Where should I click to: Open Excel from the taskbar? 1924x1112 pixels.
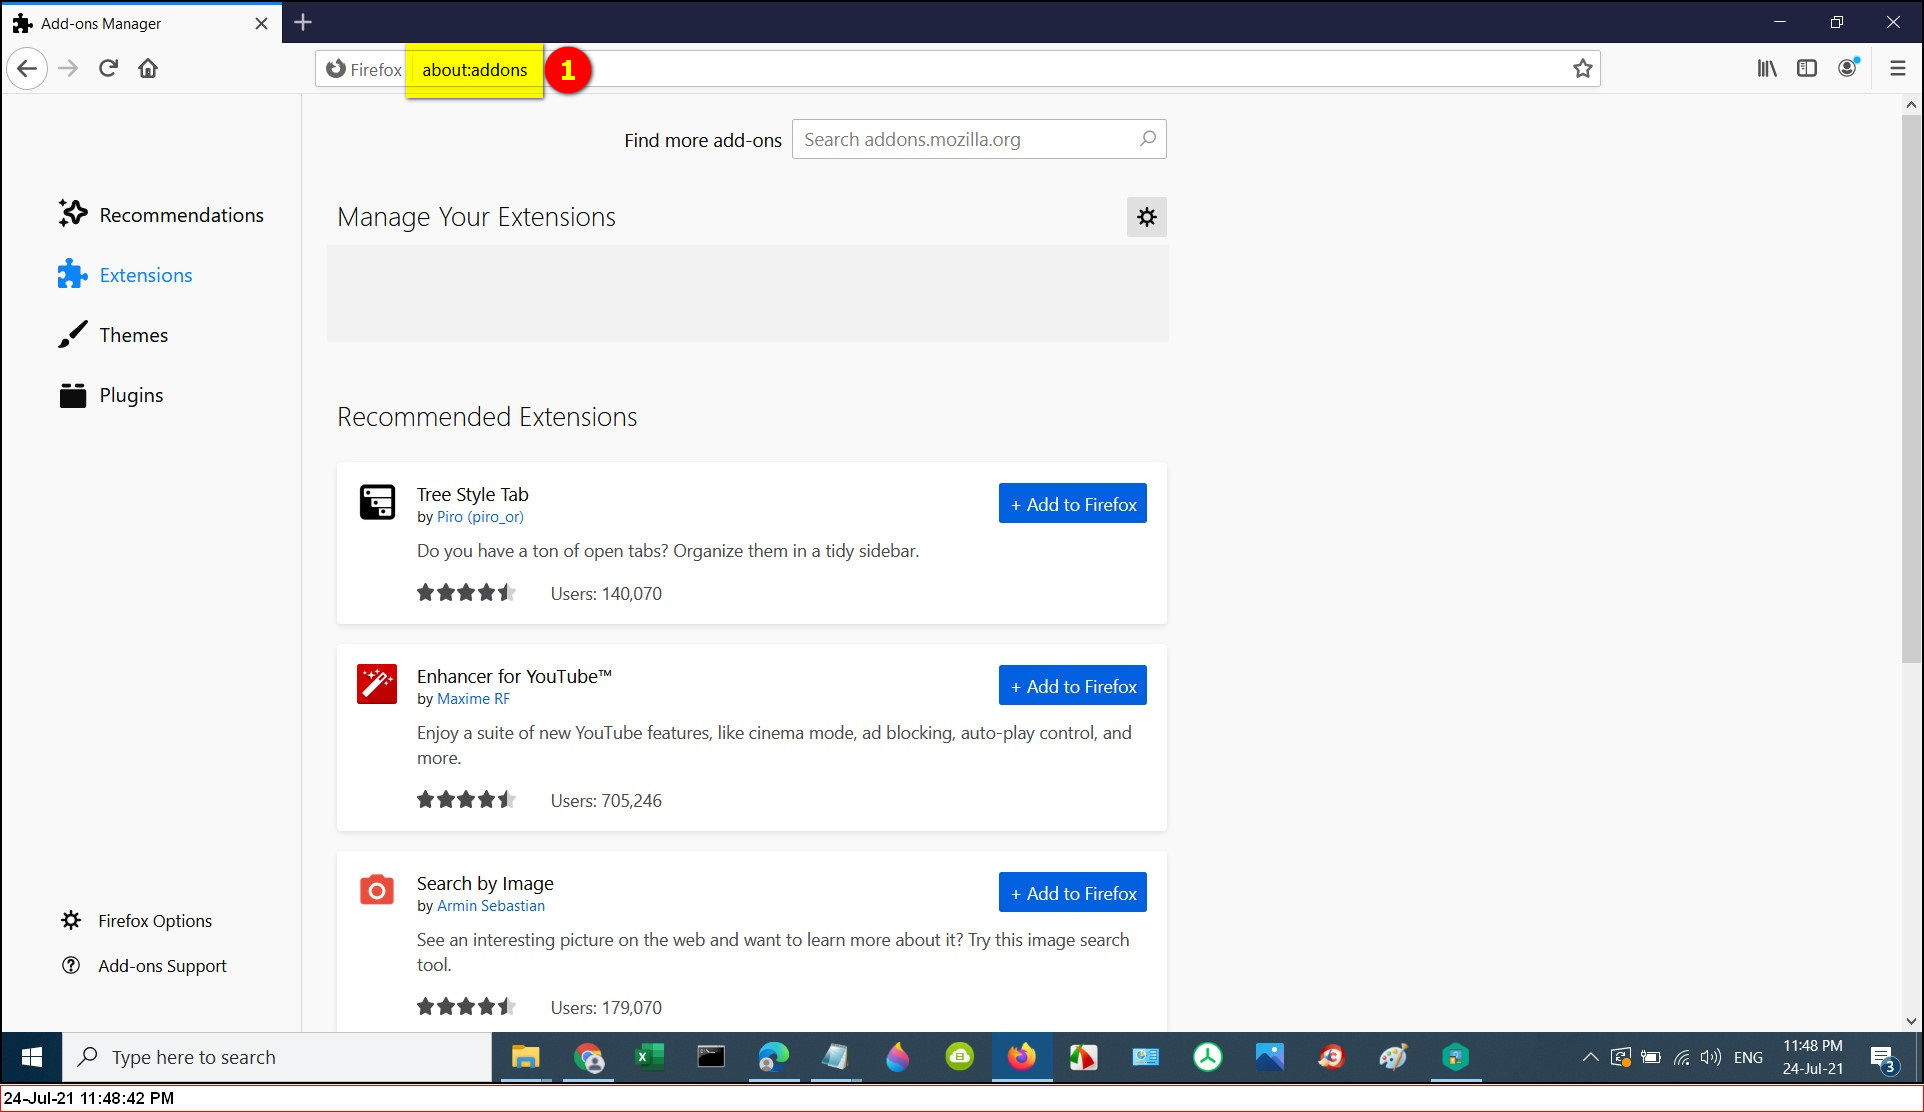pos(650,1057)
